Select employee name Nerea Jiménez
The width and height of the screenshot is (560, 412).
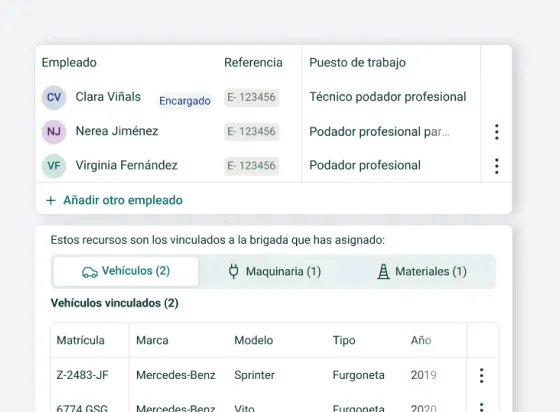117,131
